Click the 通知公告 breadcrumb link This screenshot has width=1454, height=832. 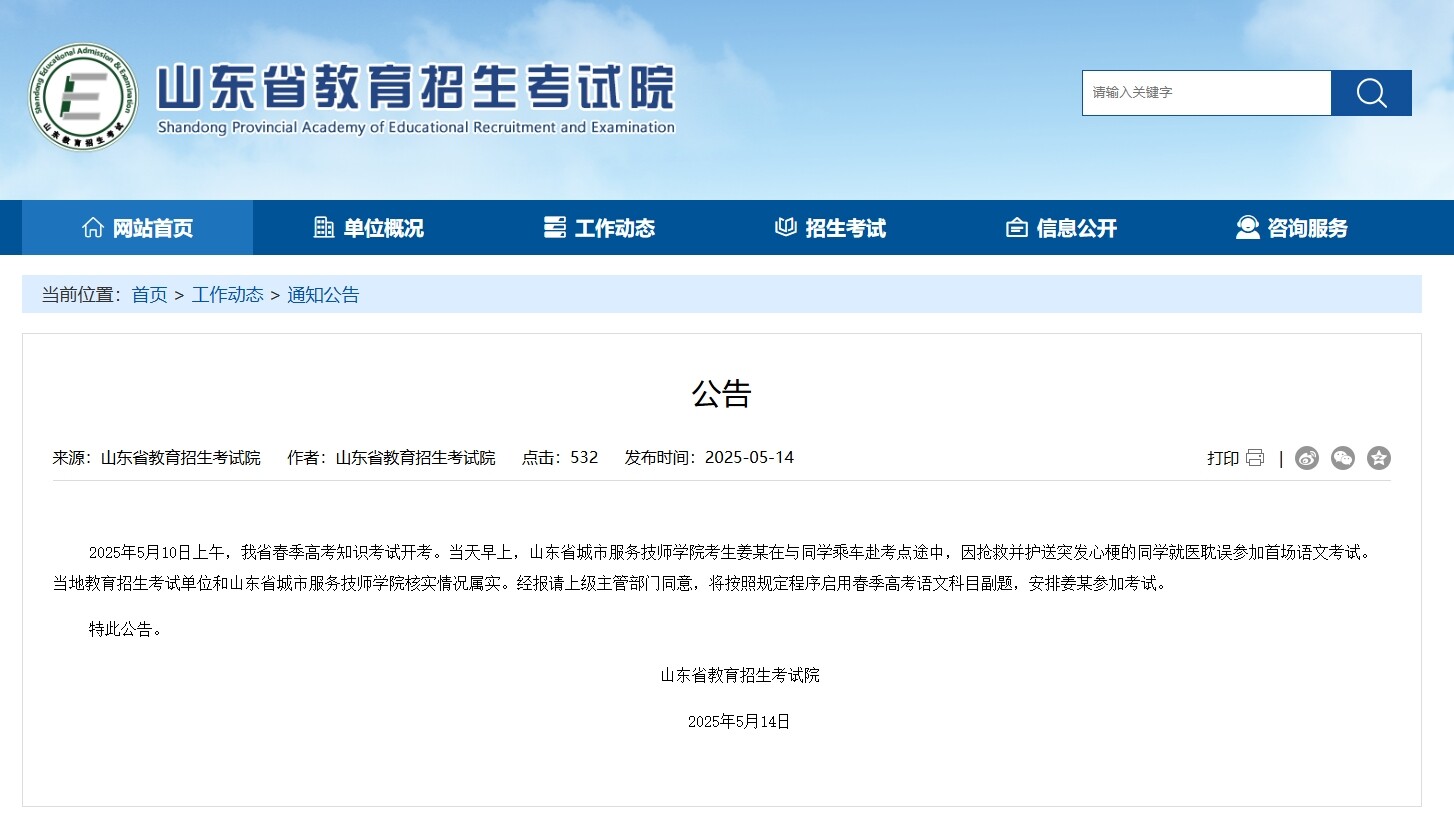tap(323, 295)
